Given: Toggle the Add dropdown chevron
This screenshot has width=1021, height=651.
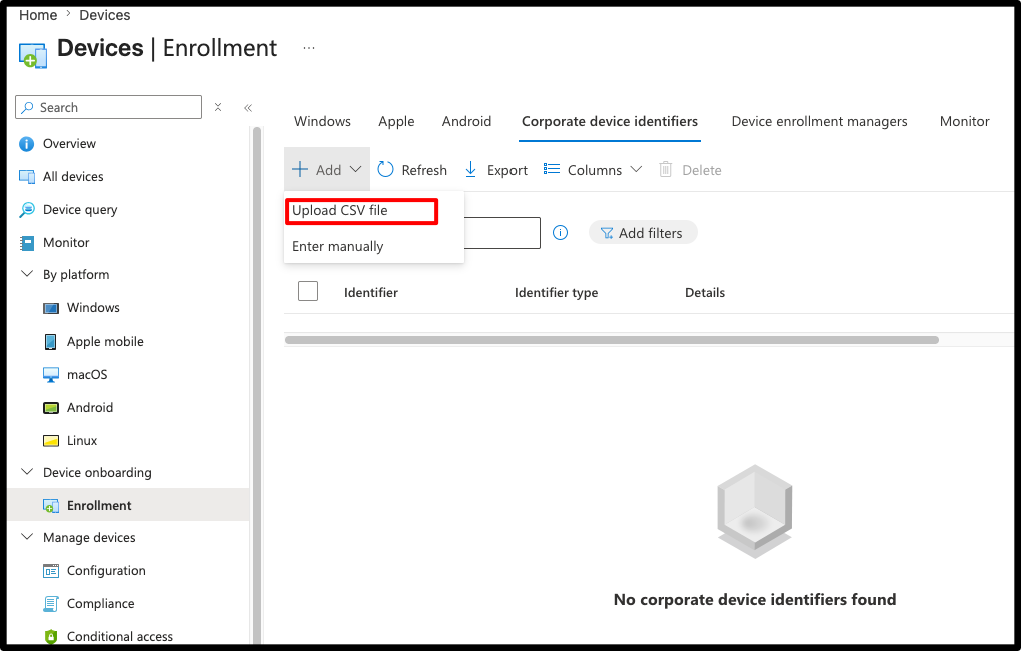Looking at the screenshot, I should (356, 169).
